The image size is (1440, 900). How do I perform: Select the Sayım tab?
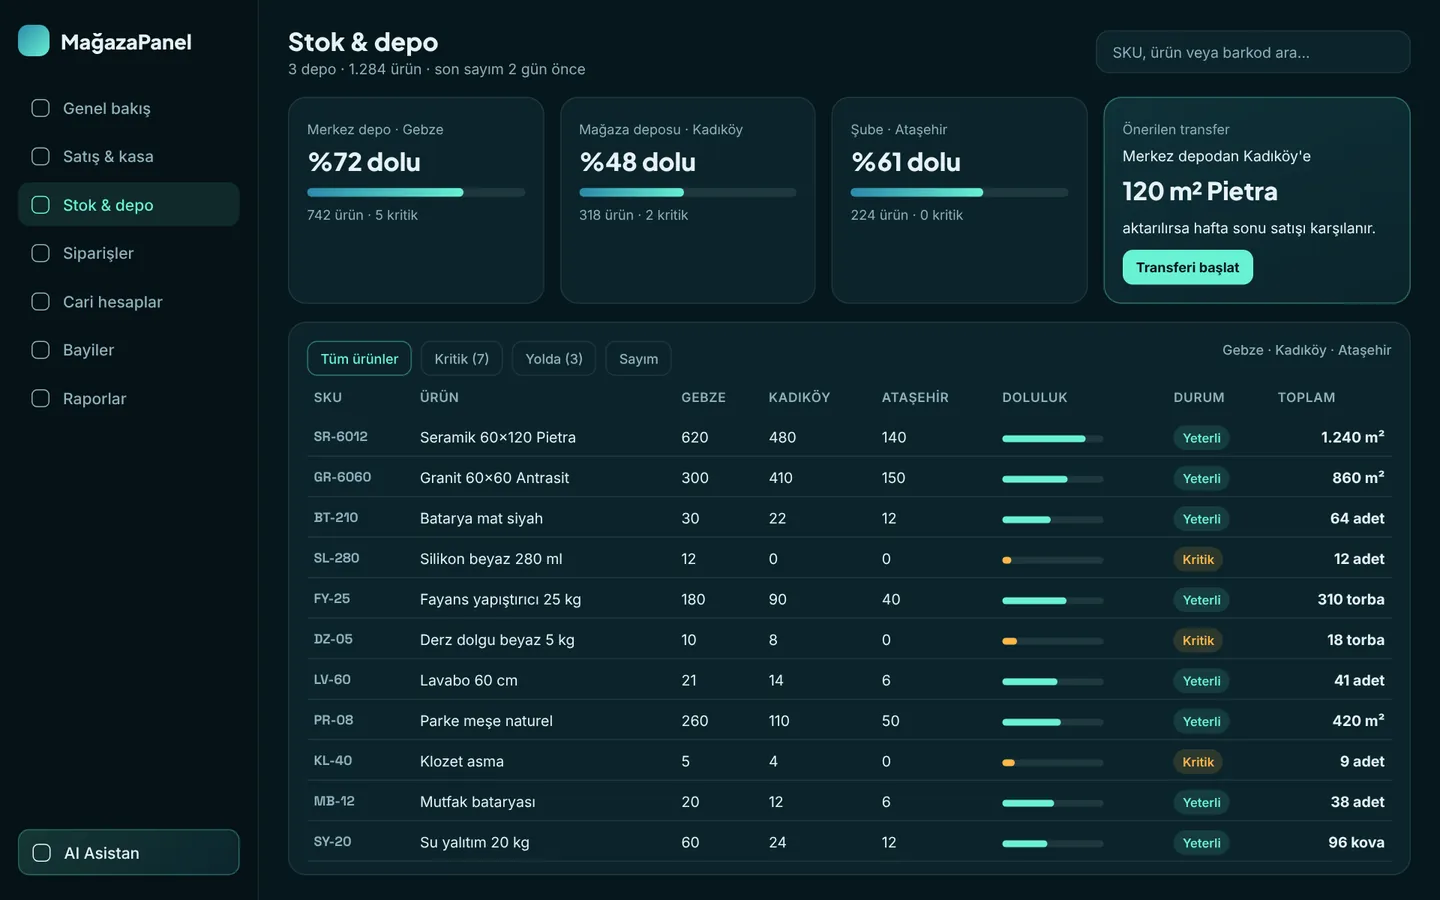[x=638, y=359]
